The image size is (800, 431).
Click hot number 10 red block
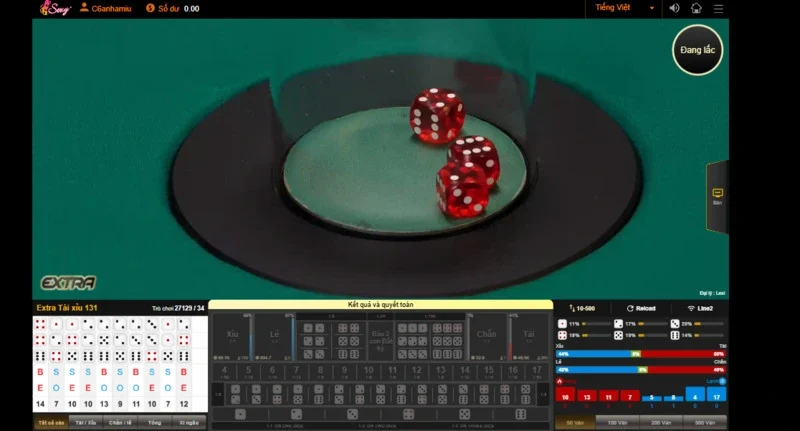point(565,396)
